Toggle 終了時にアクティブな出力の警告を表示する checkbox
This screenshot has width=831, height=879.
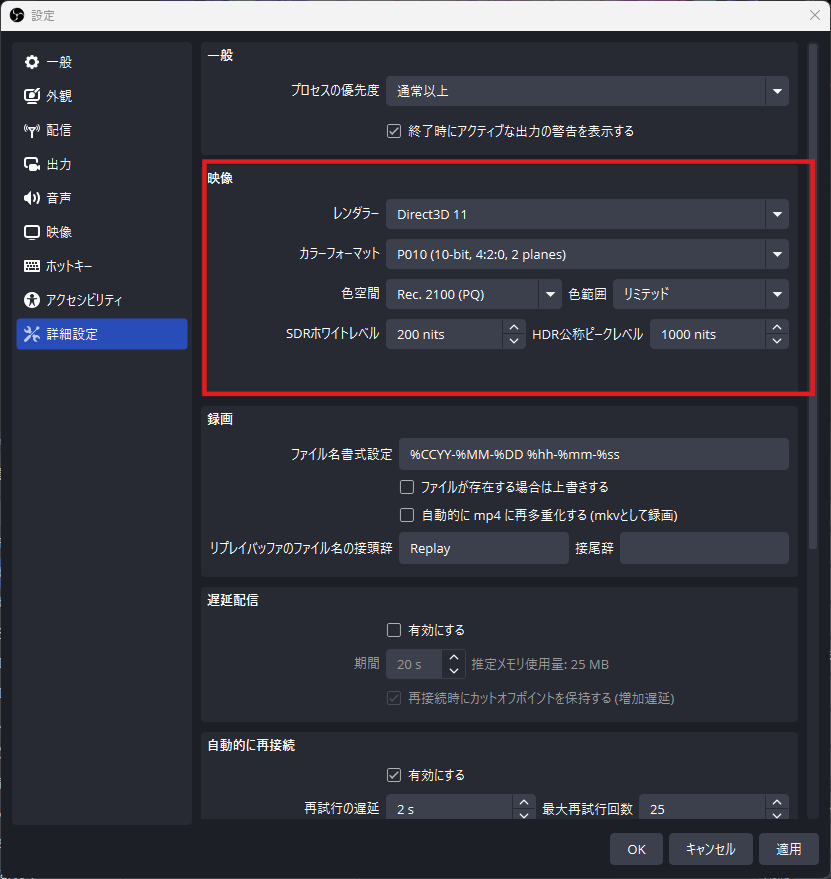tap(394, 131)
